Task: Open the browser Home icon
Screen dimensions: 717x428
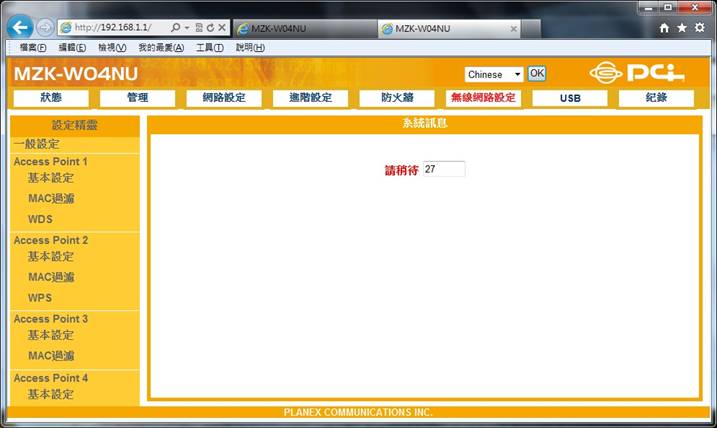Action: [x=664, y=28]
